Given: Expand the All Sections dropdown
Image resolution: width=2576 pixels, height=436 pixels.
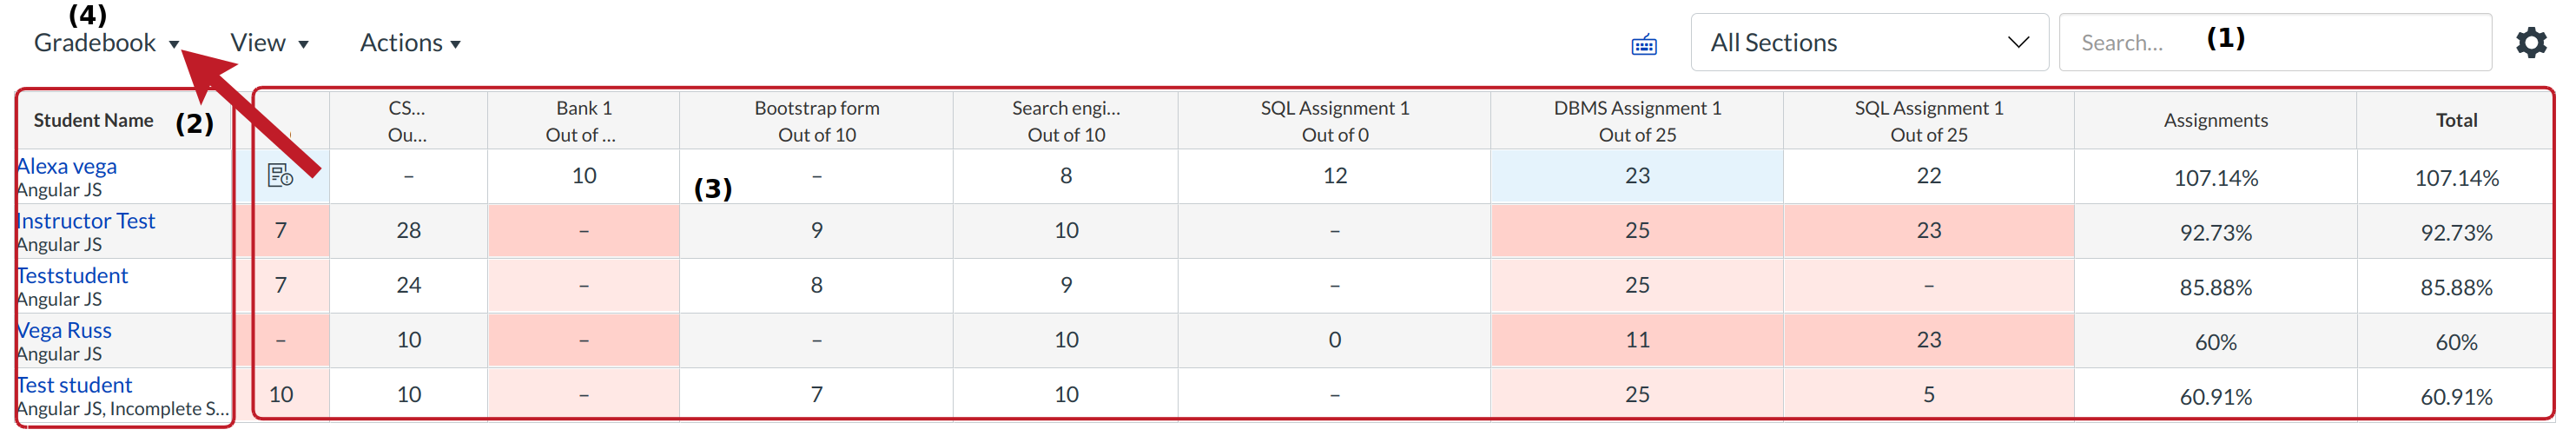Looking at the screenshot, I should pyautogui.click(x=1868, y=43).
